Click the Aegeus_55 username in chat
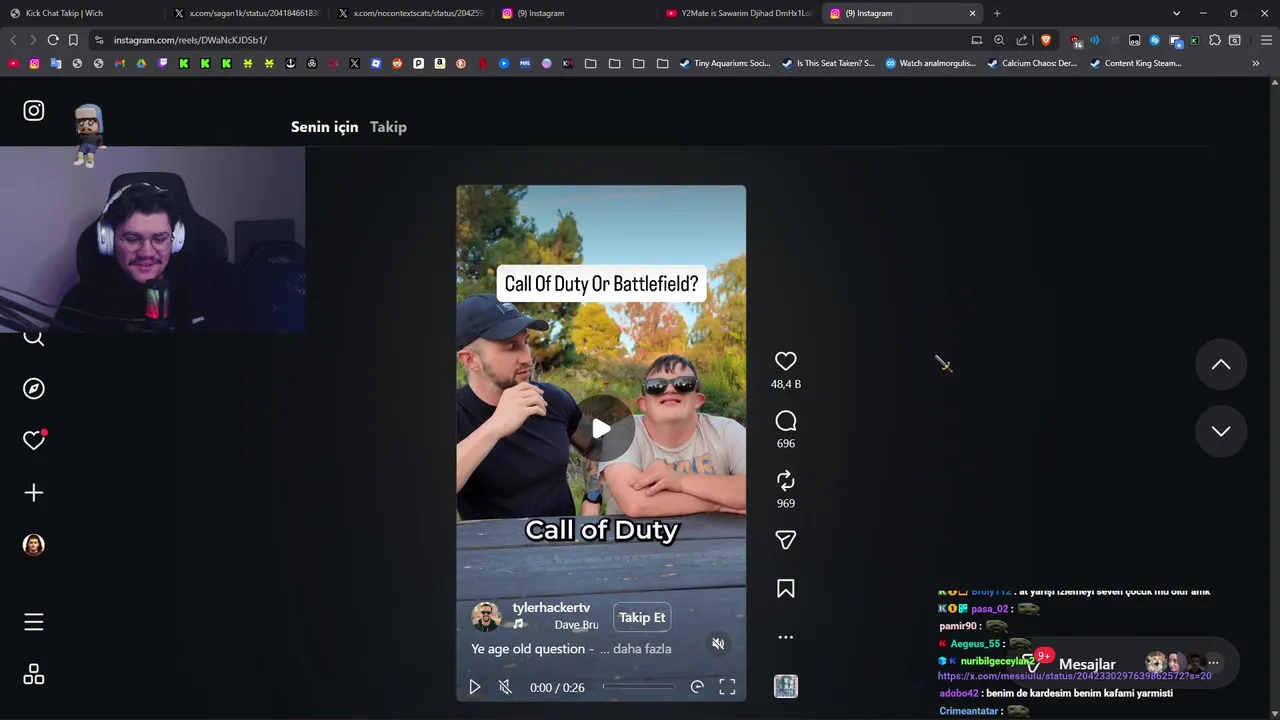Image resolution: width=1280 pixels, height=720 pixels. 975,644
